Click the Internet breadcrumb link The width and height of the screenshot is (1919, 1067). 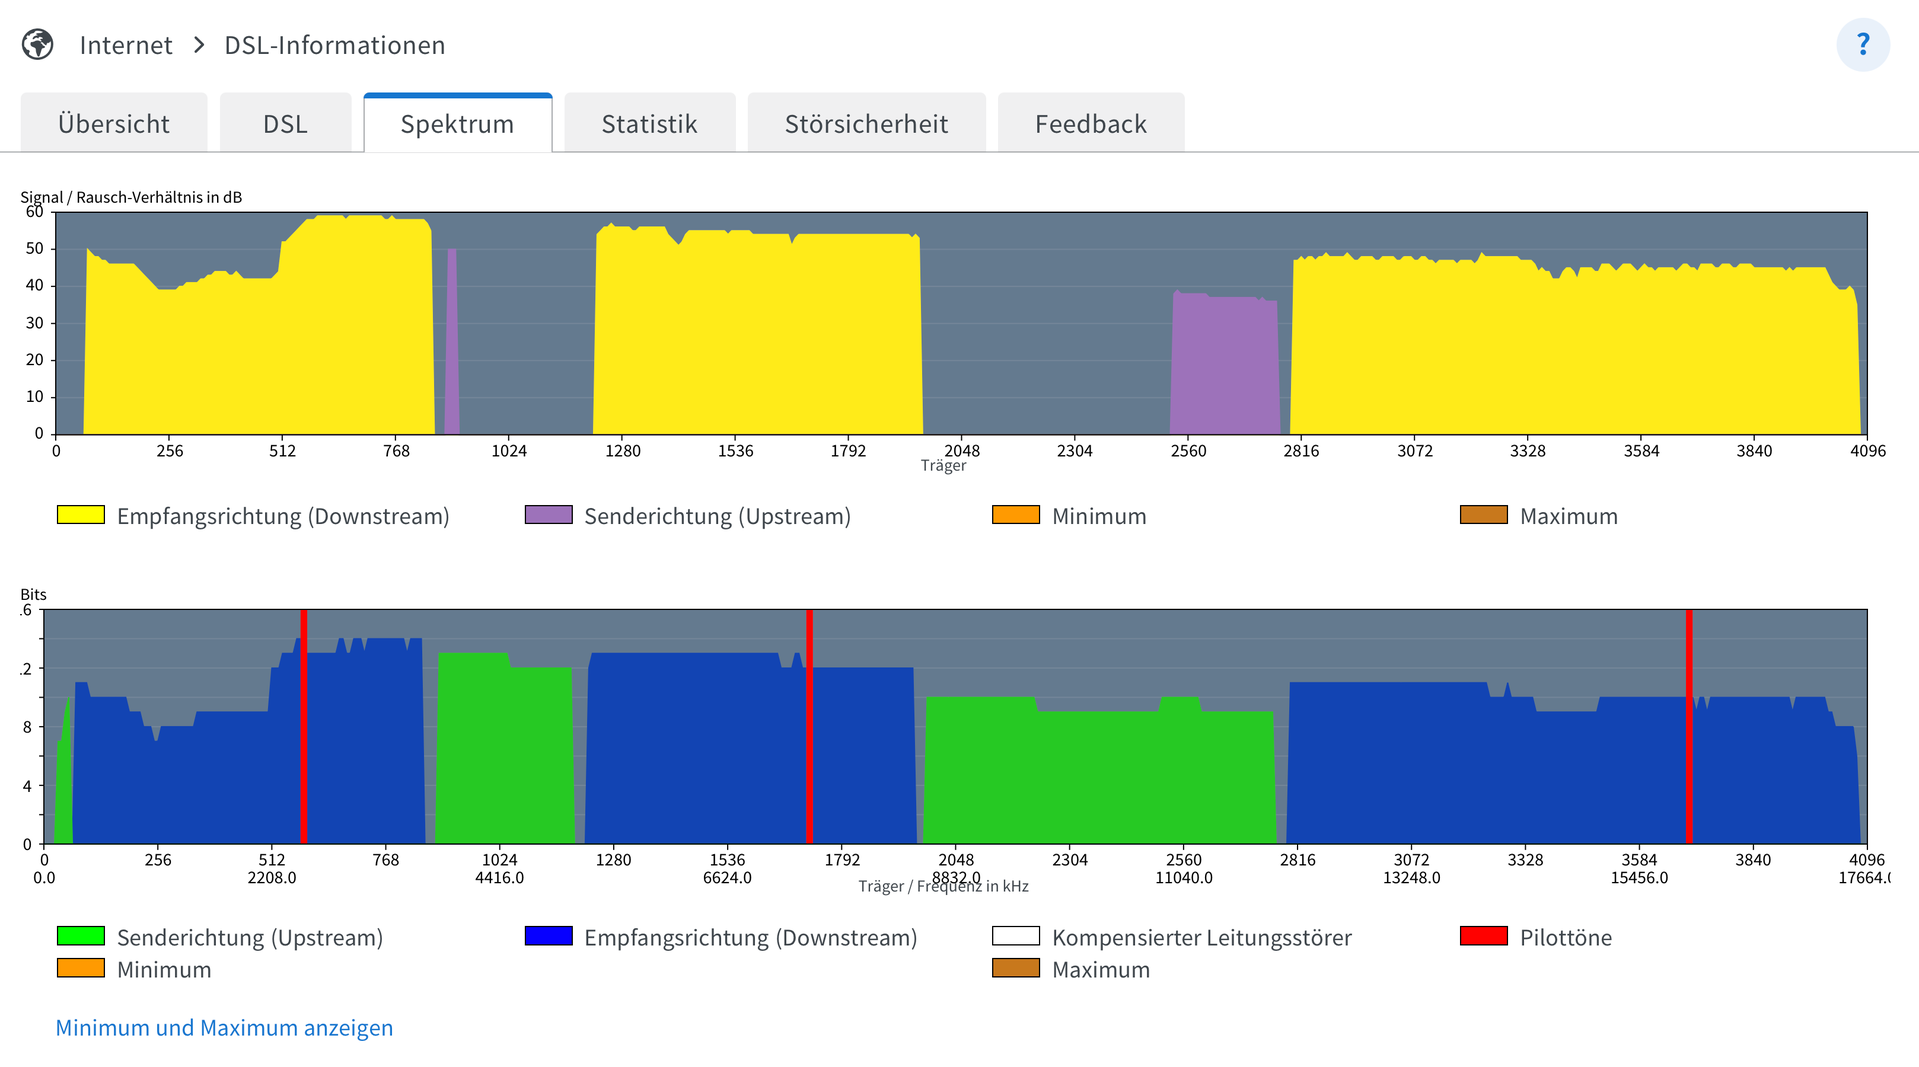(126, 45)
